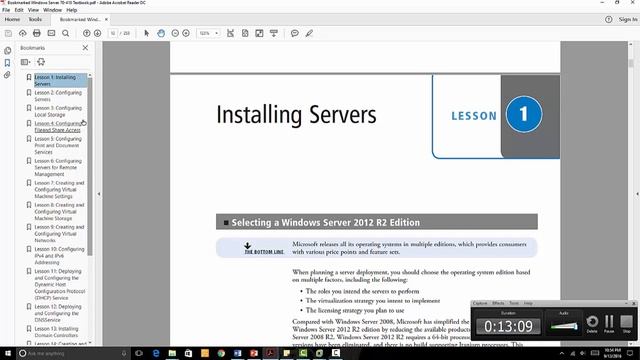The height and width of the screenshot is (360, 640).
Task: Activate the Hand pan tool
Action: point(161,33)
